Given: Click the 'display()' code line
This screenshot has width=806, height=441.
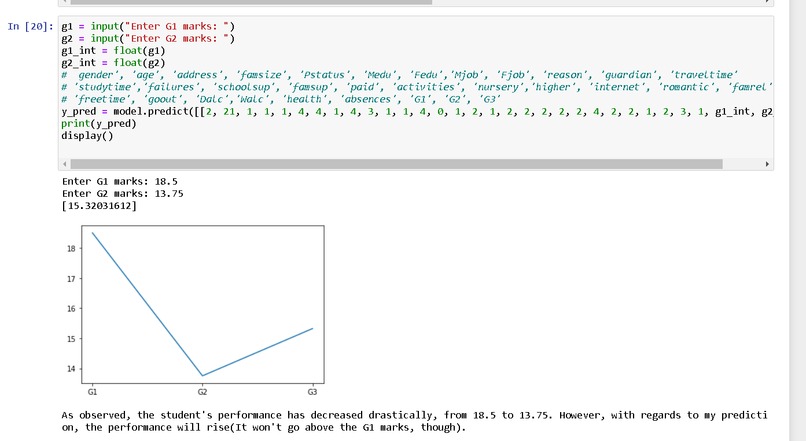Looking at the screenshot, I should coord(87,136).
